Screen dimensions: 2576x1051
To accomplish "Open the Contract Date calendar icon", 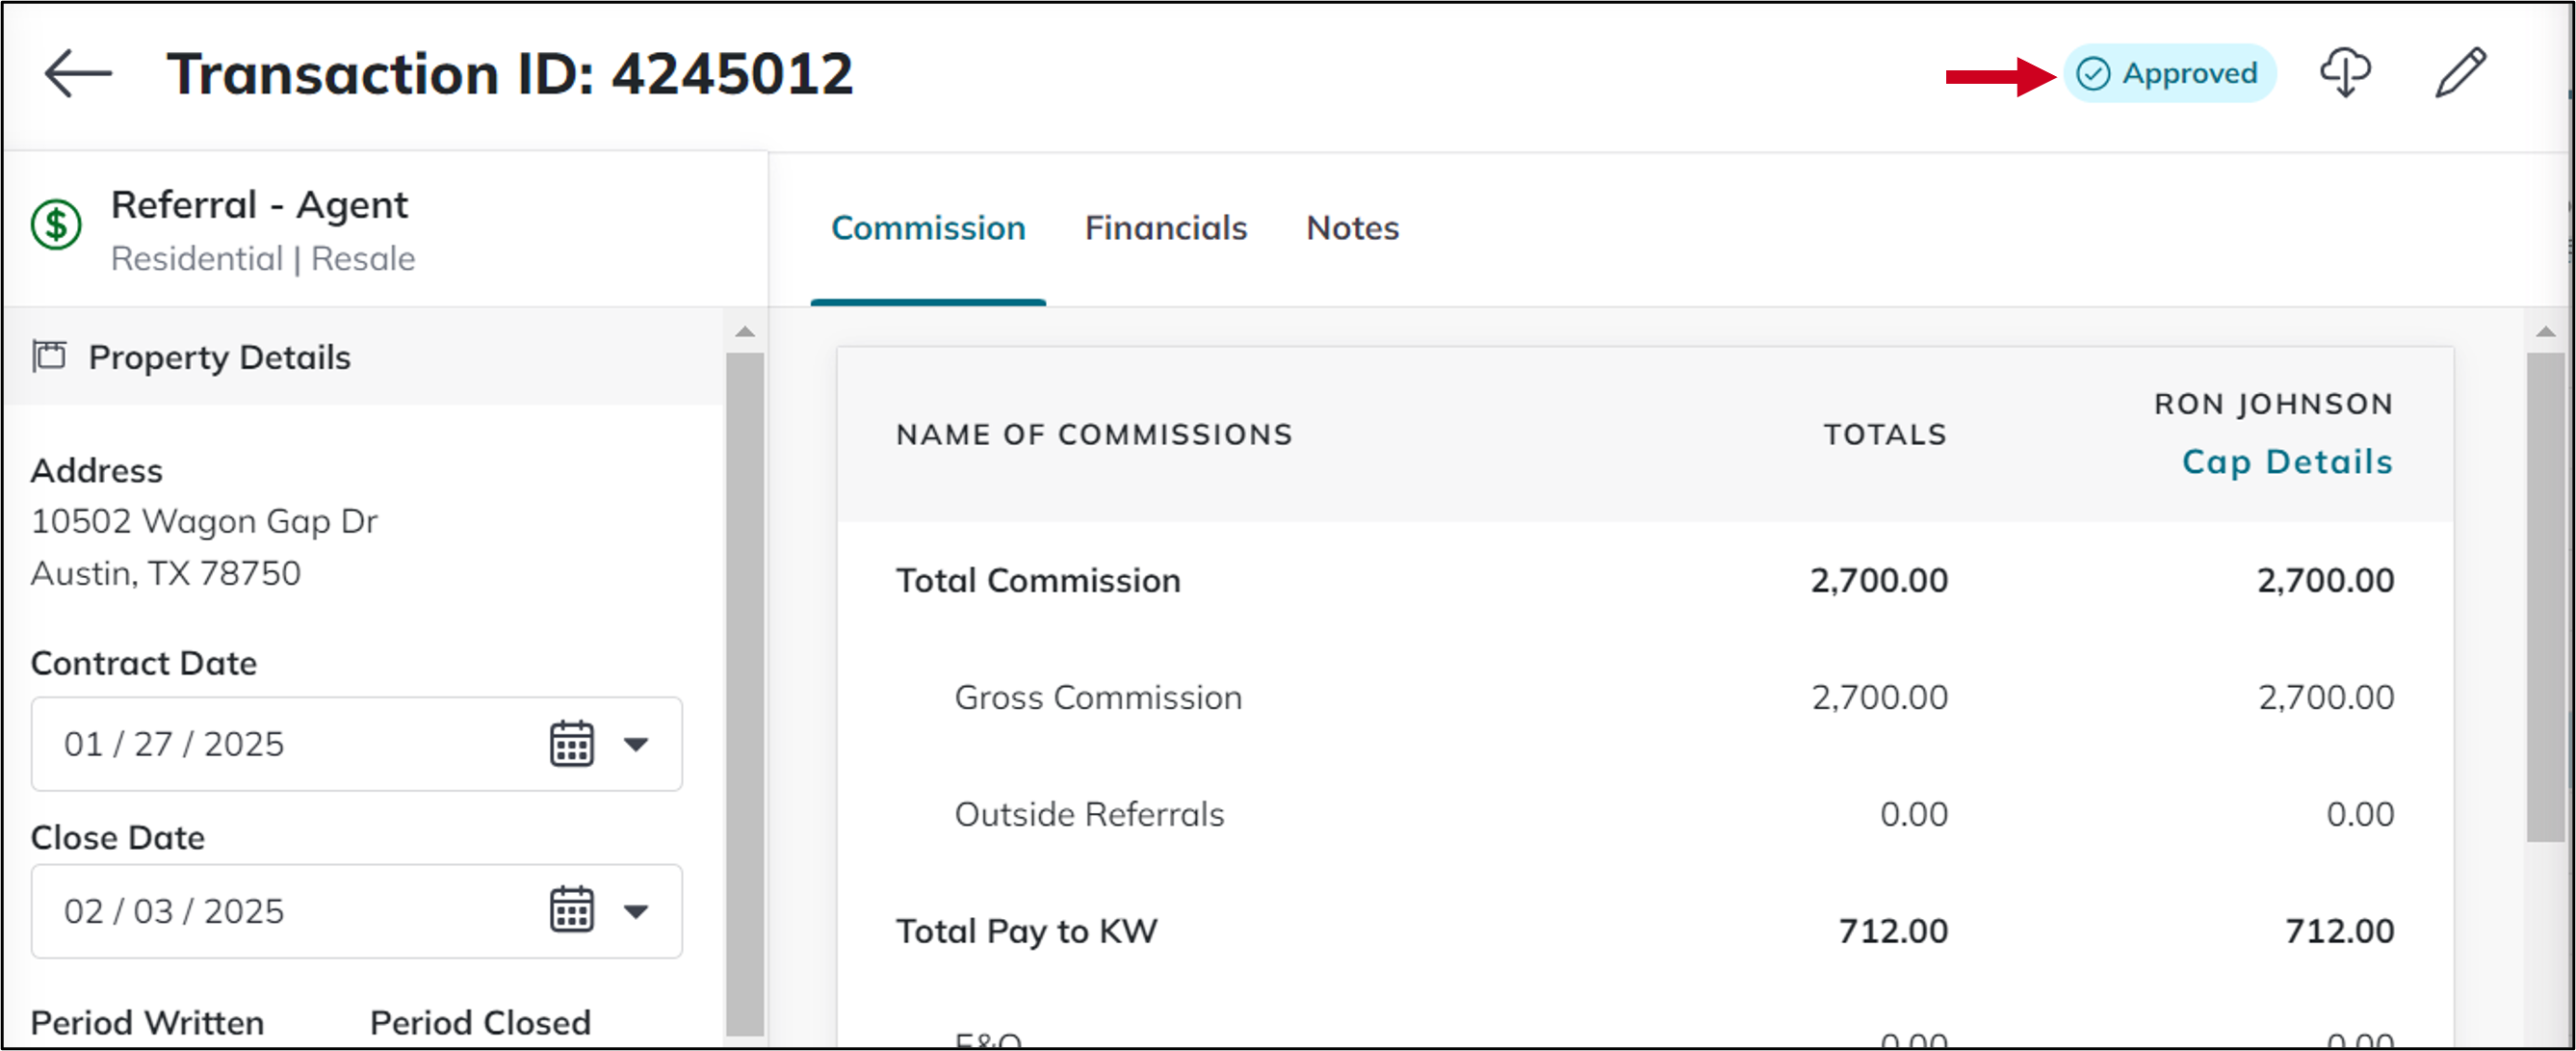I will [572, 744].
